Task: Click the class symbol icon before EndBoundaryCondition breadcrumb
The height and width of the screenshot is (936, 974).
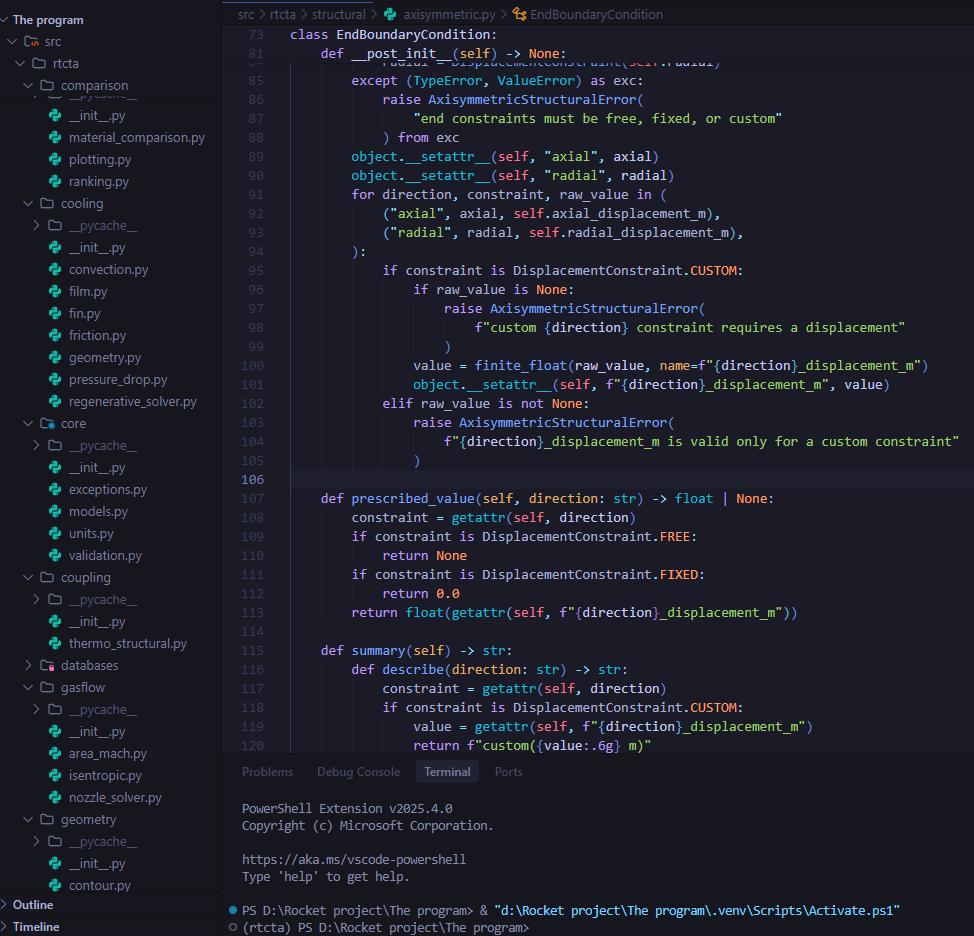Action: 519,14
